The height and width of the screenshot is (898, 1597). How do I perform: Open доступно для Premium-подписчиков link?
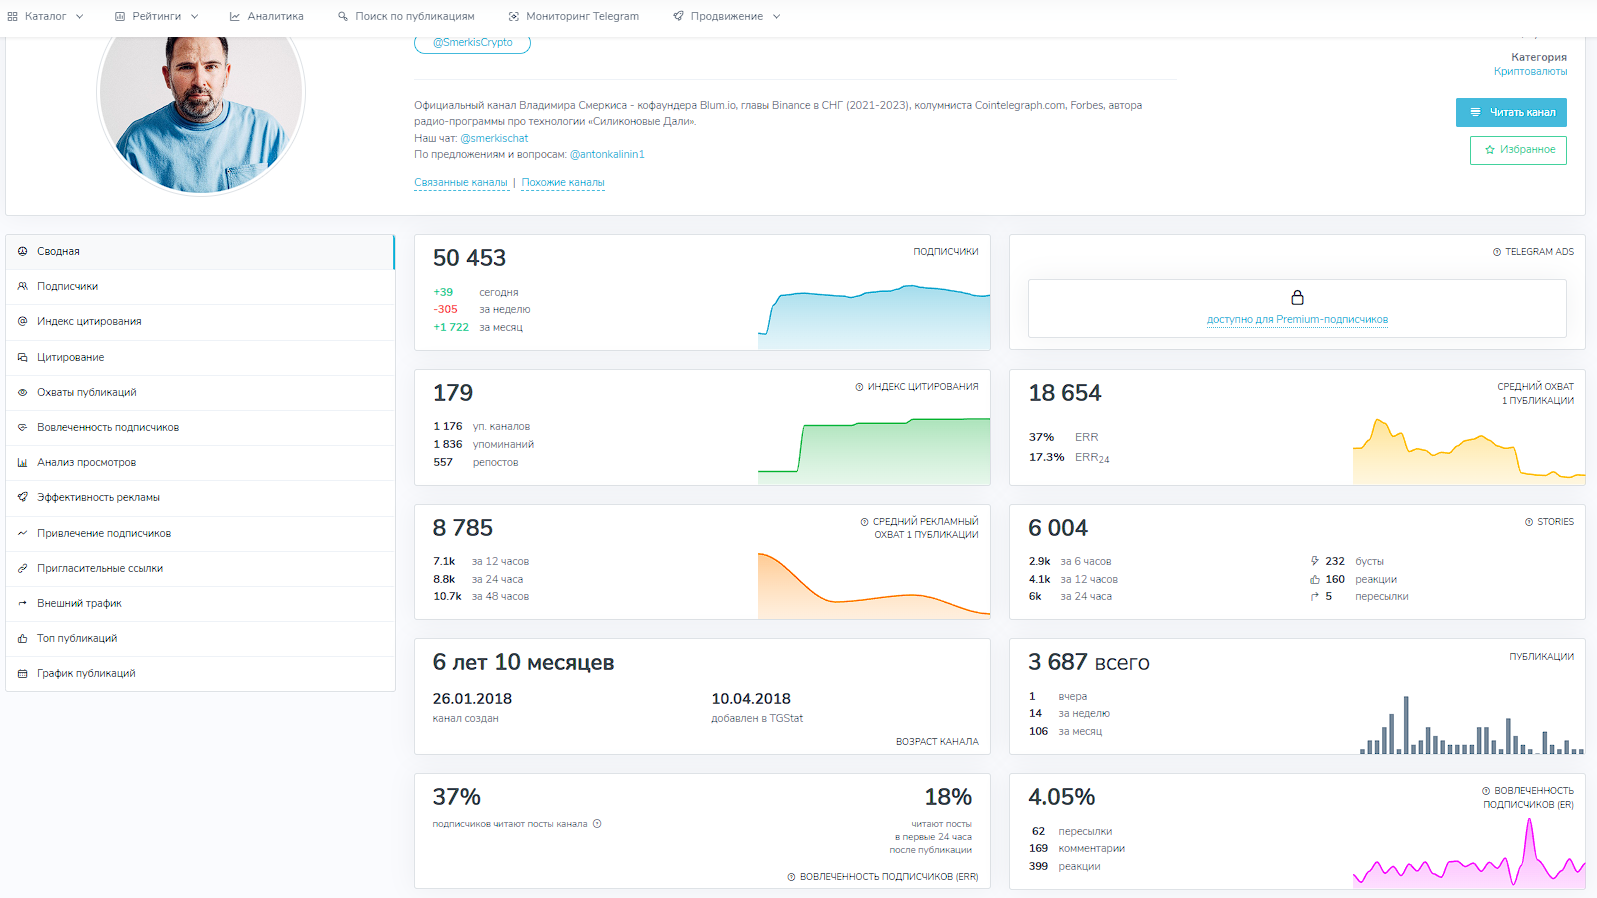click(1297, 320)
